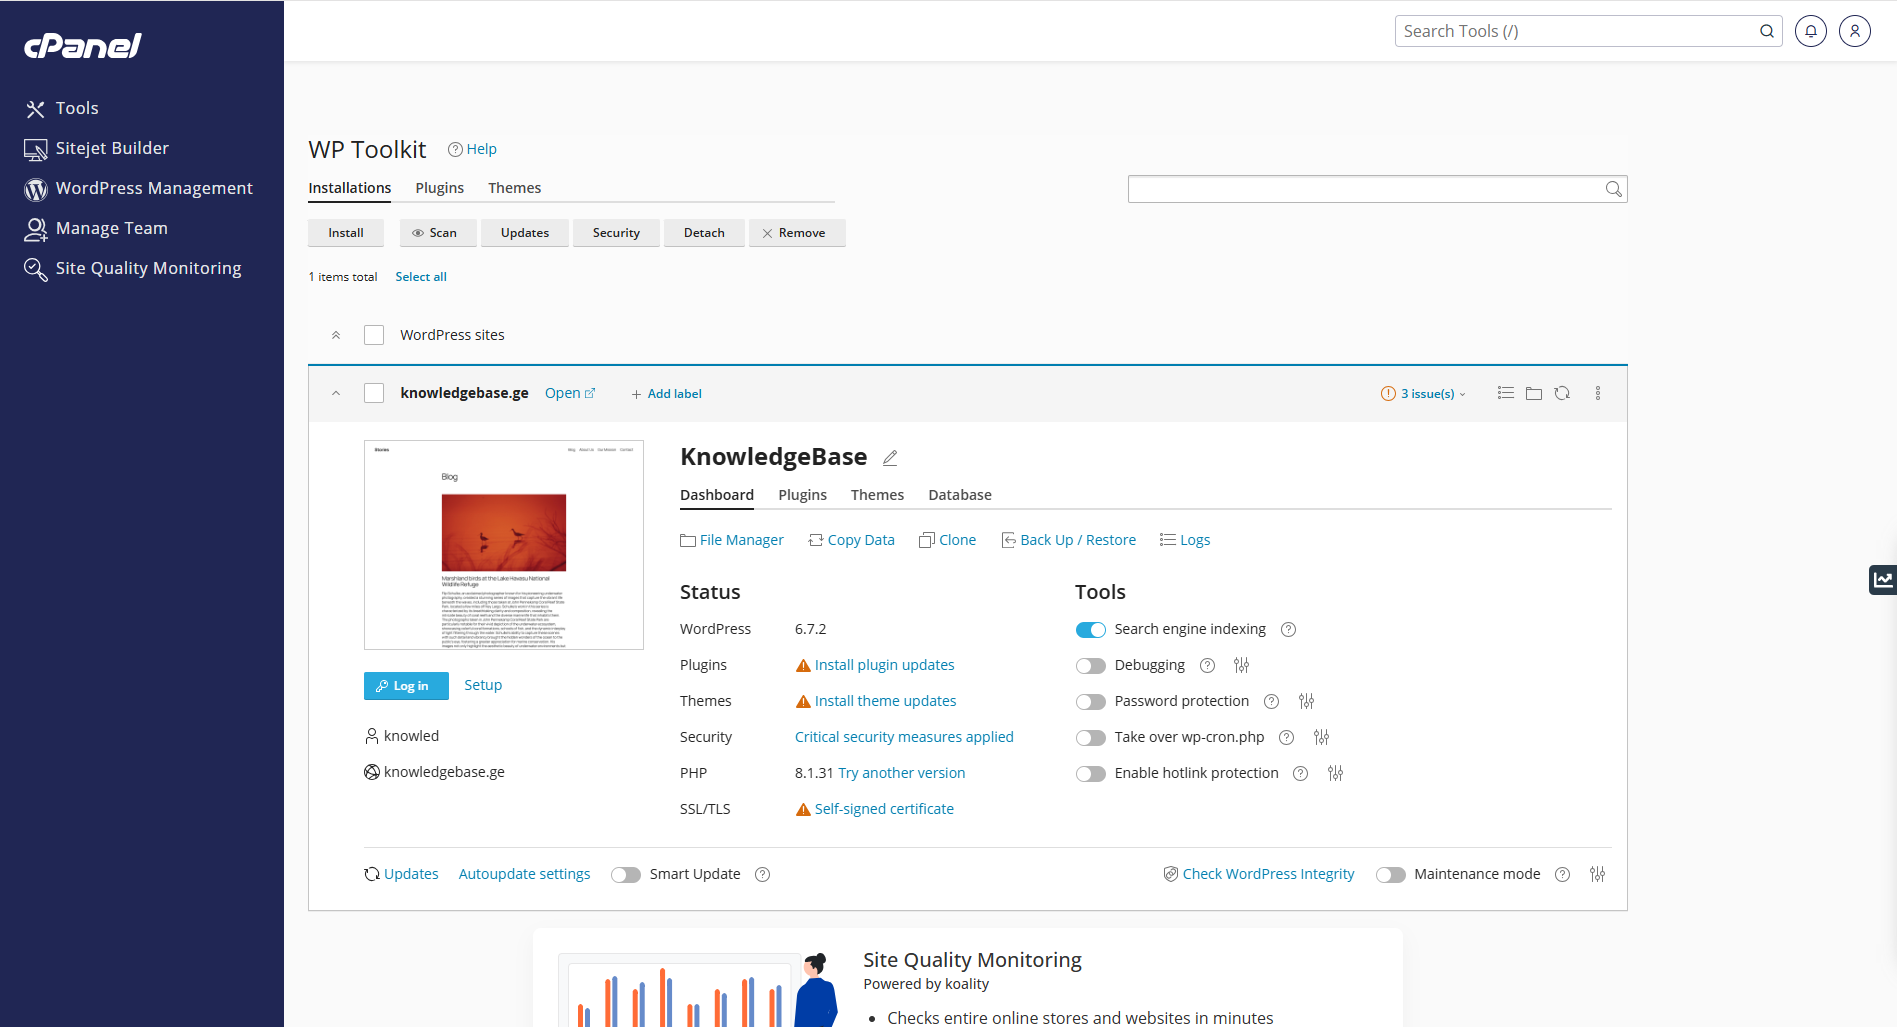
Task: Open the three-dot more menu for knowledgebase.ge
Action: (x=1598, y=393)
